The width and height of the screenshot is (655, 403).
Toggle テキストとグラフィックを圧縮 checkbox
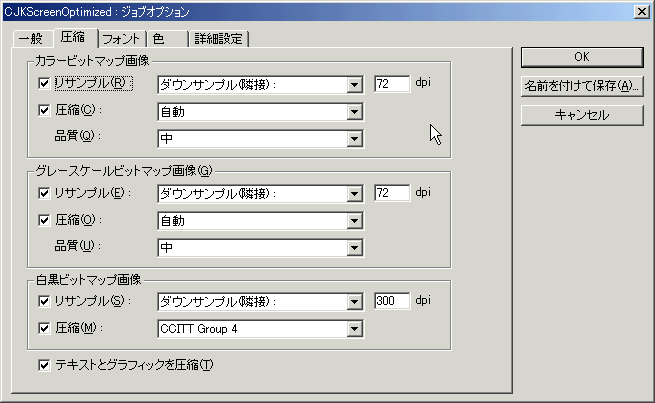pyautogui.click(x=43, y=365)
